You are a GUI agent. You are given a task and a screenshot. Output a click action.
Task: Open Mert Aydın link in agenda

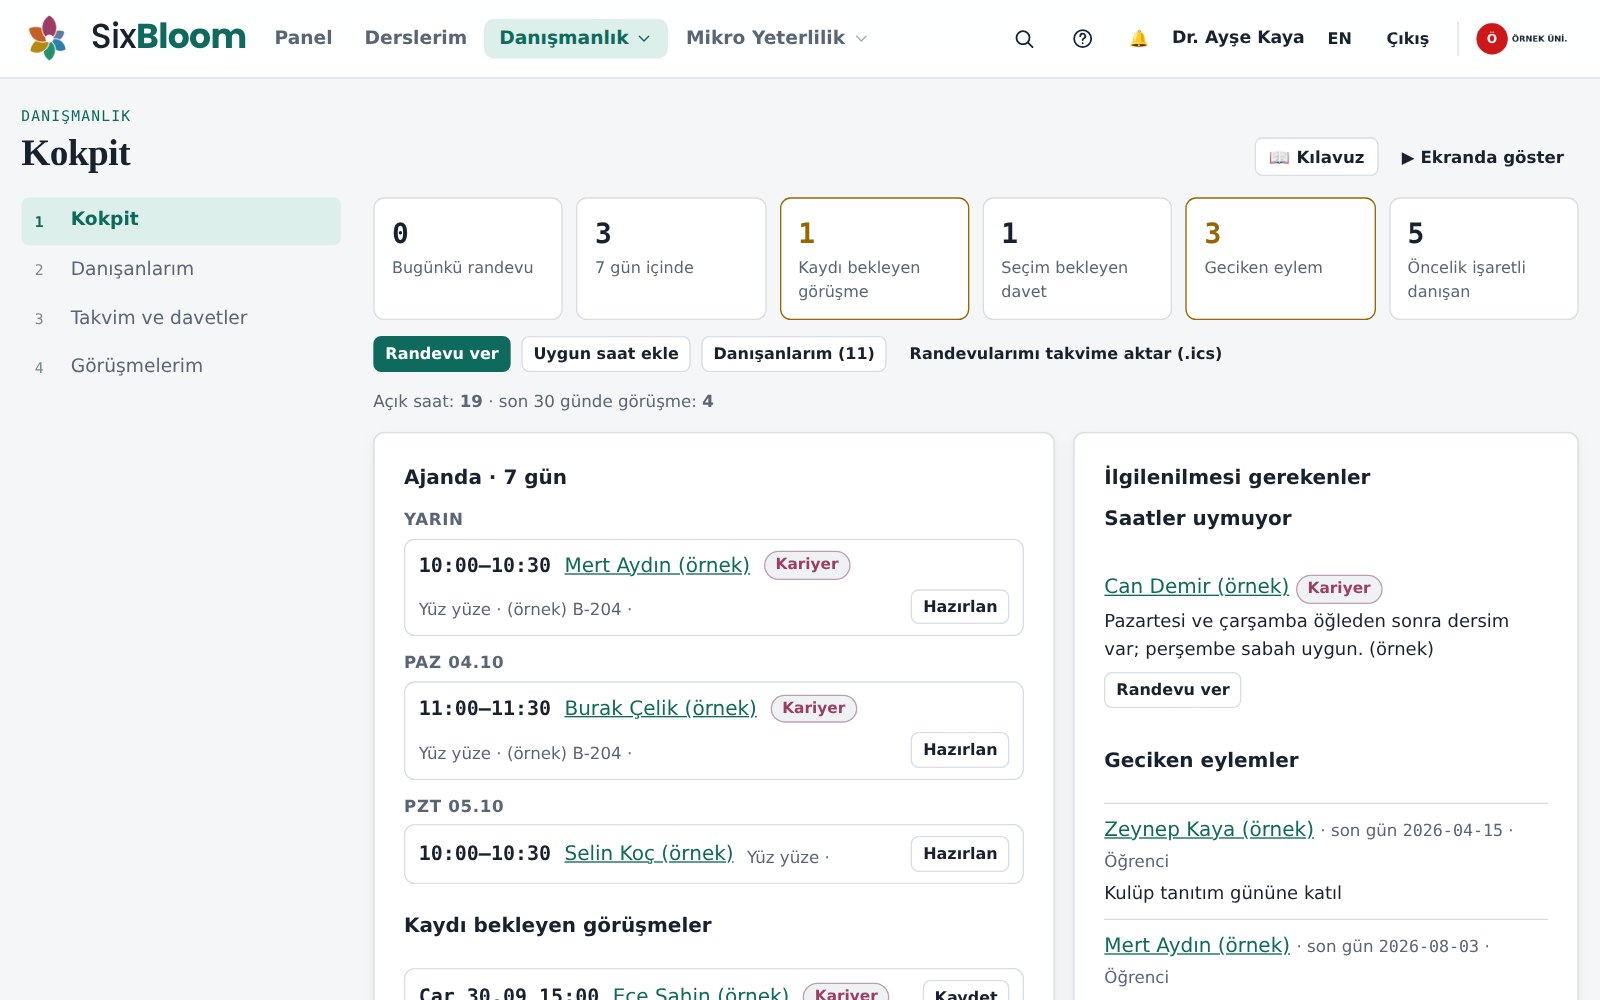(x=657, y=565)
